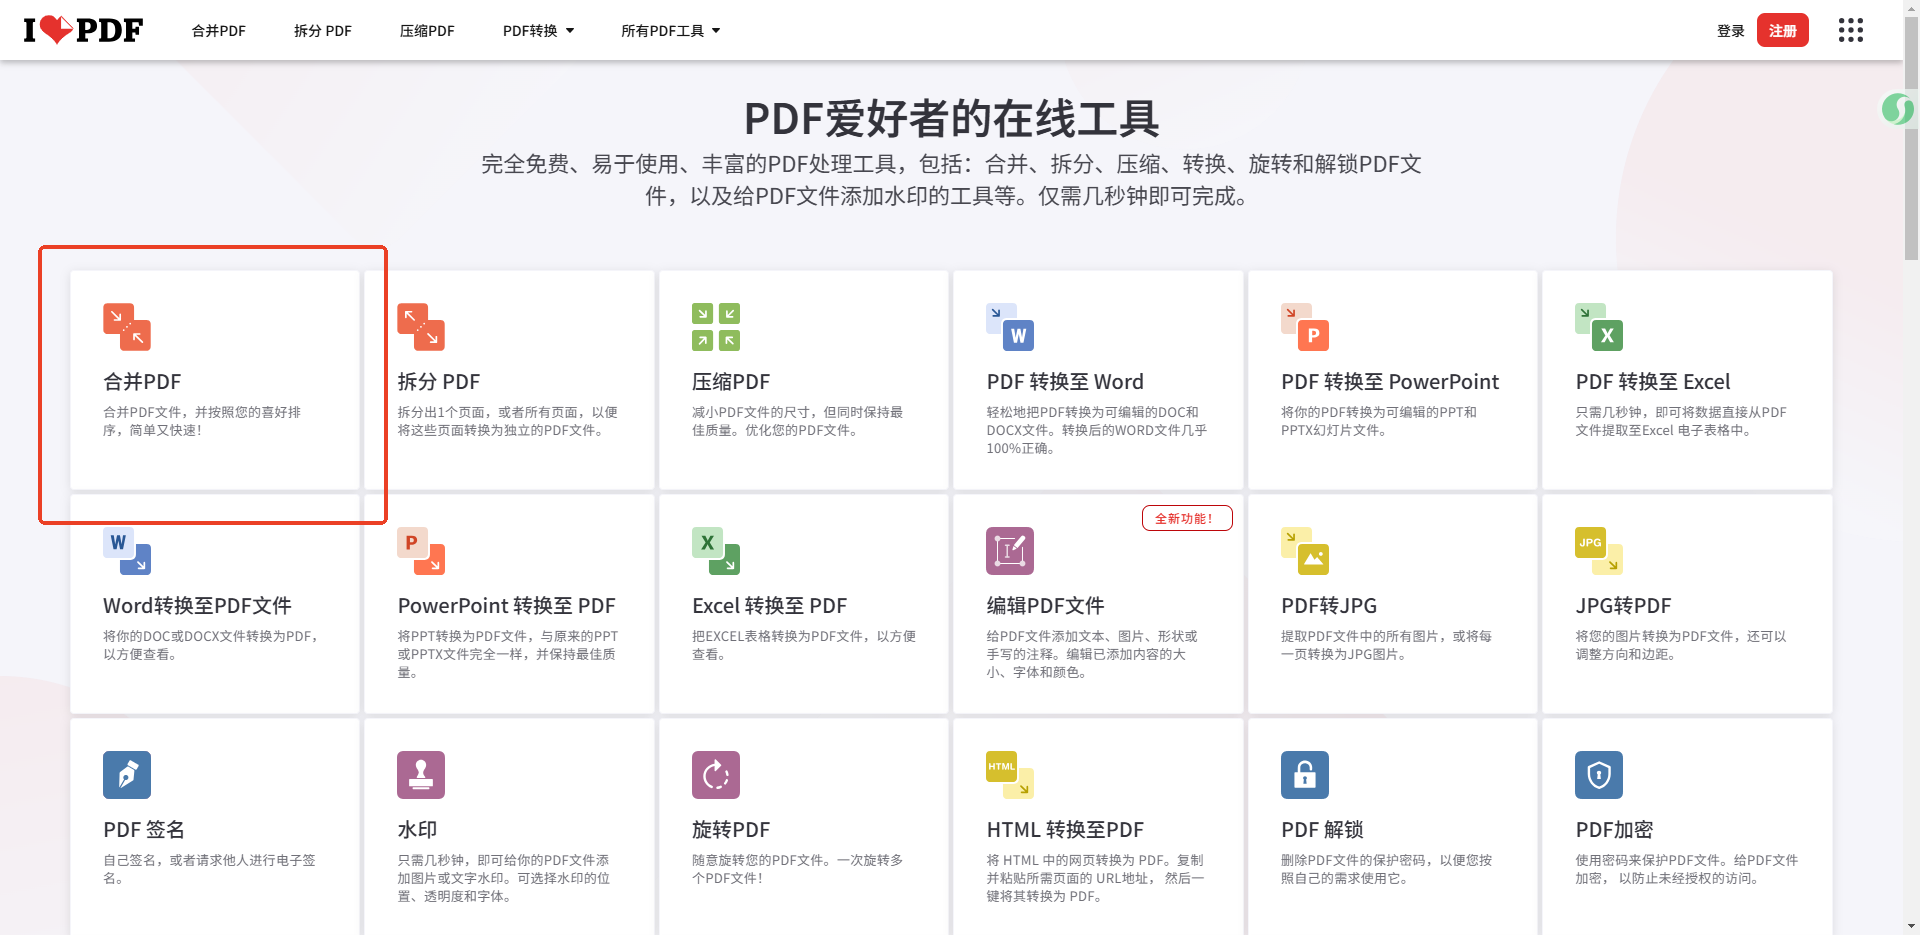1920x935 pixels.
Task: Click the scrollbar up arrow
Action: point(1911,8)
